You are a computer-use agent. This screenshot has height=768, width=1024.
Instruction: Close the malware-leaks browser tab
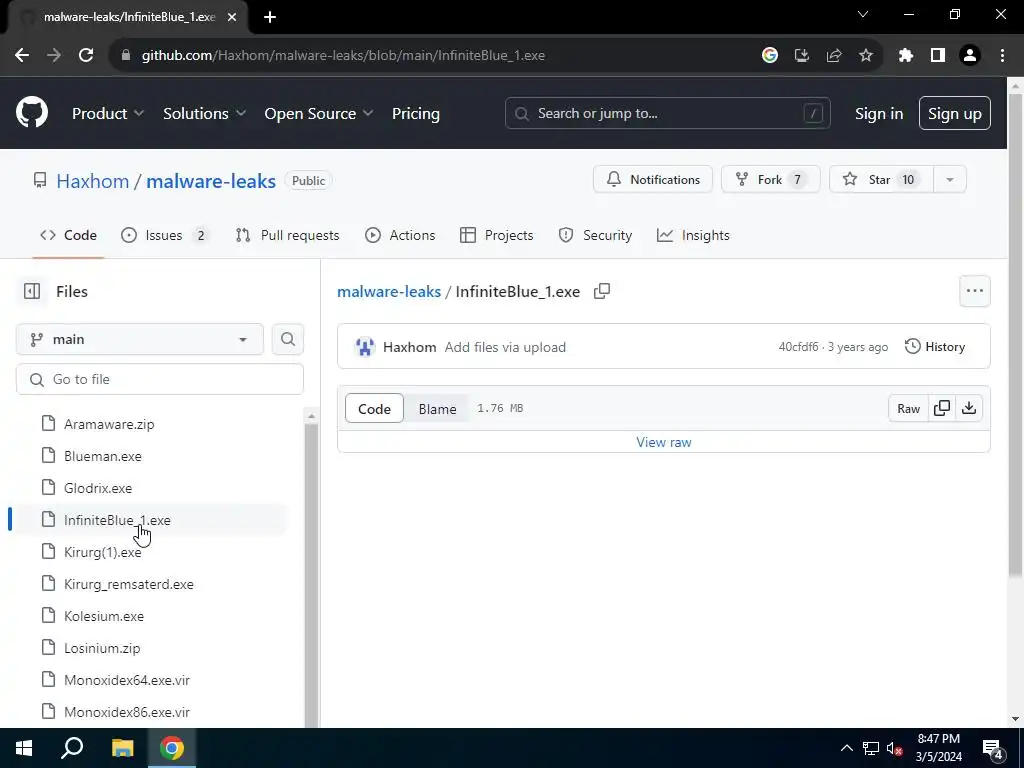[232, 17]
